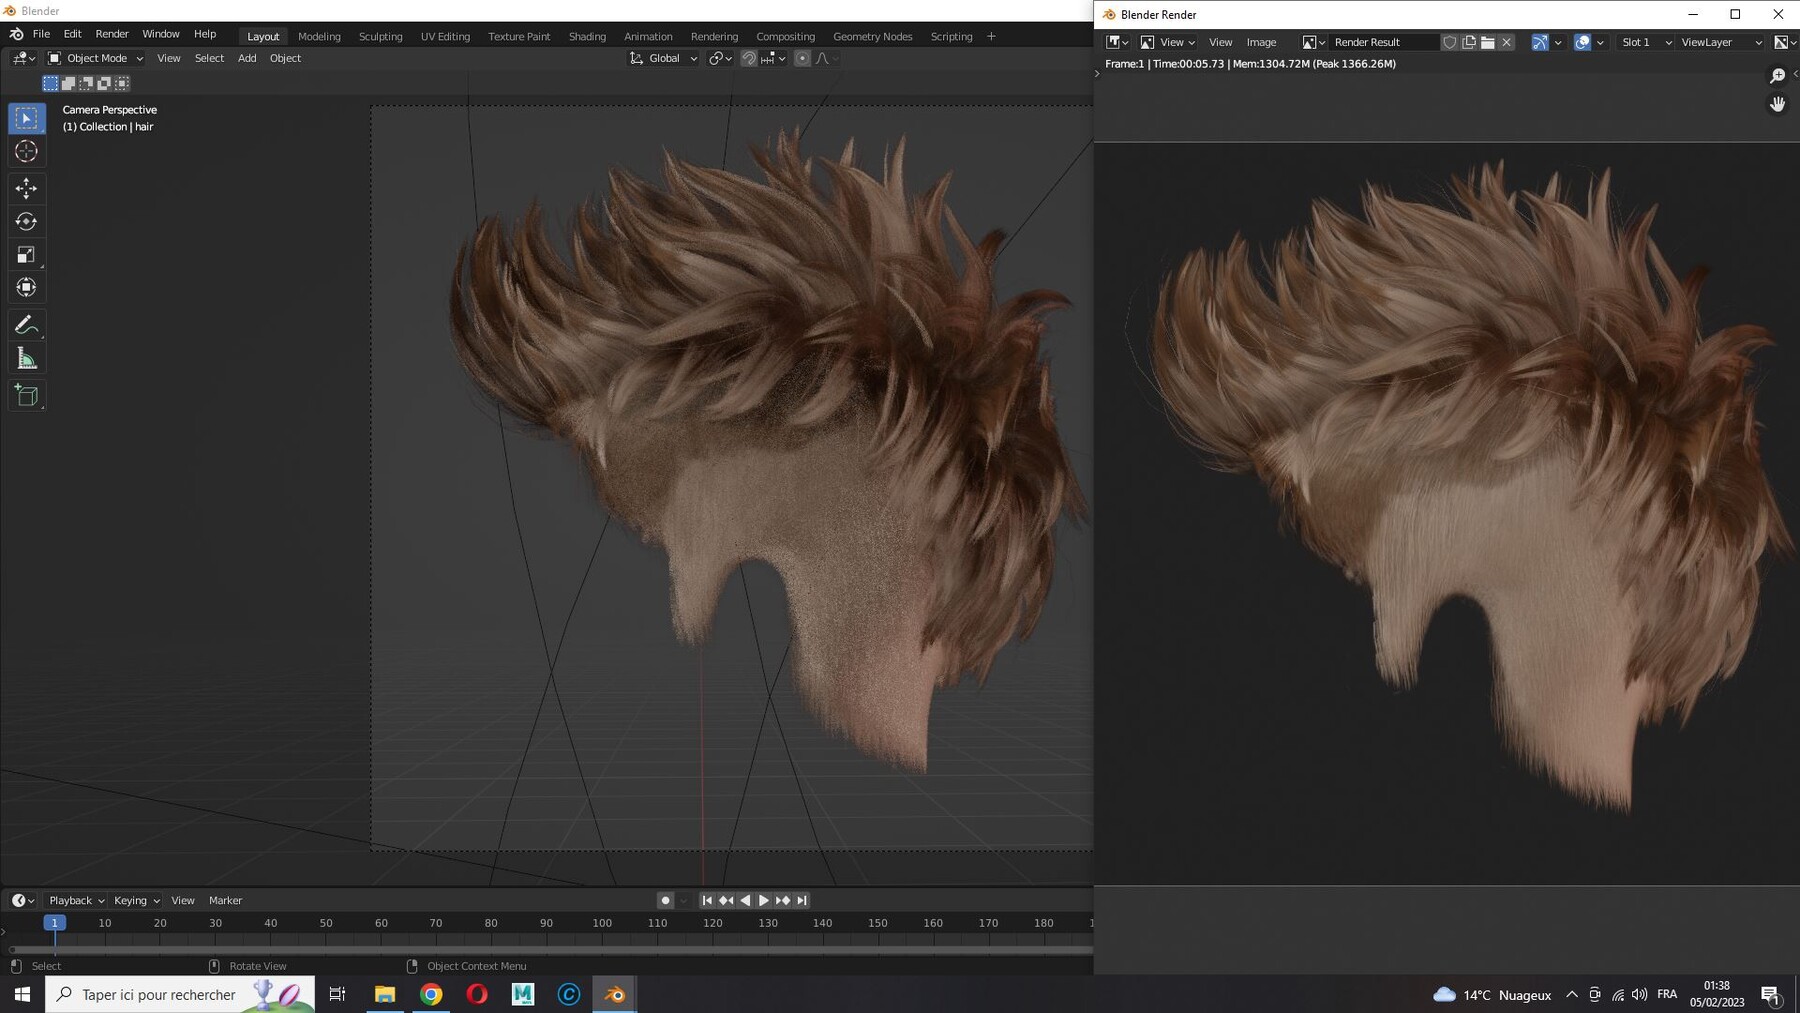Screen dimensions: 1800x1013
Task: Toggle gizmo display in render window
Action: click(x=1540, y=42)
